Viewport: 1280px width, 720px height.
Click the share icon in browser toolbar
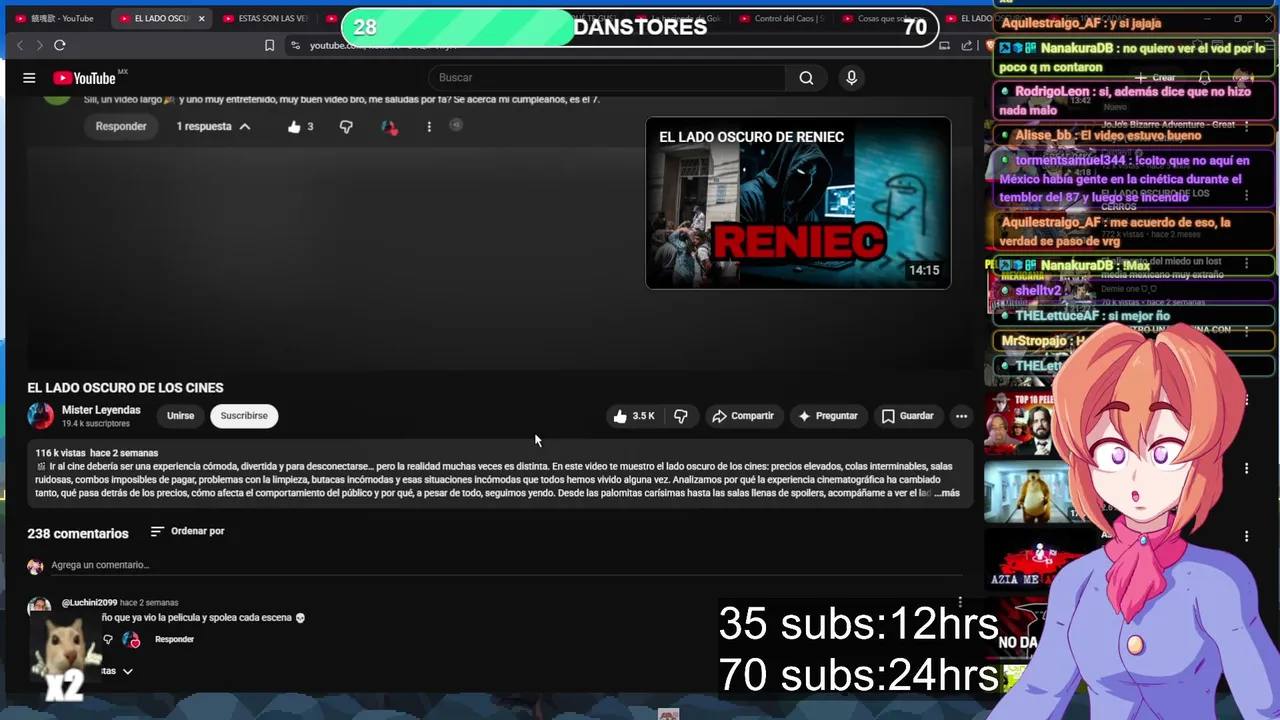click(967, 45)
